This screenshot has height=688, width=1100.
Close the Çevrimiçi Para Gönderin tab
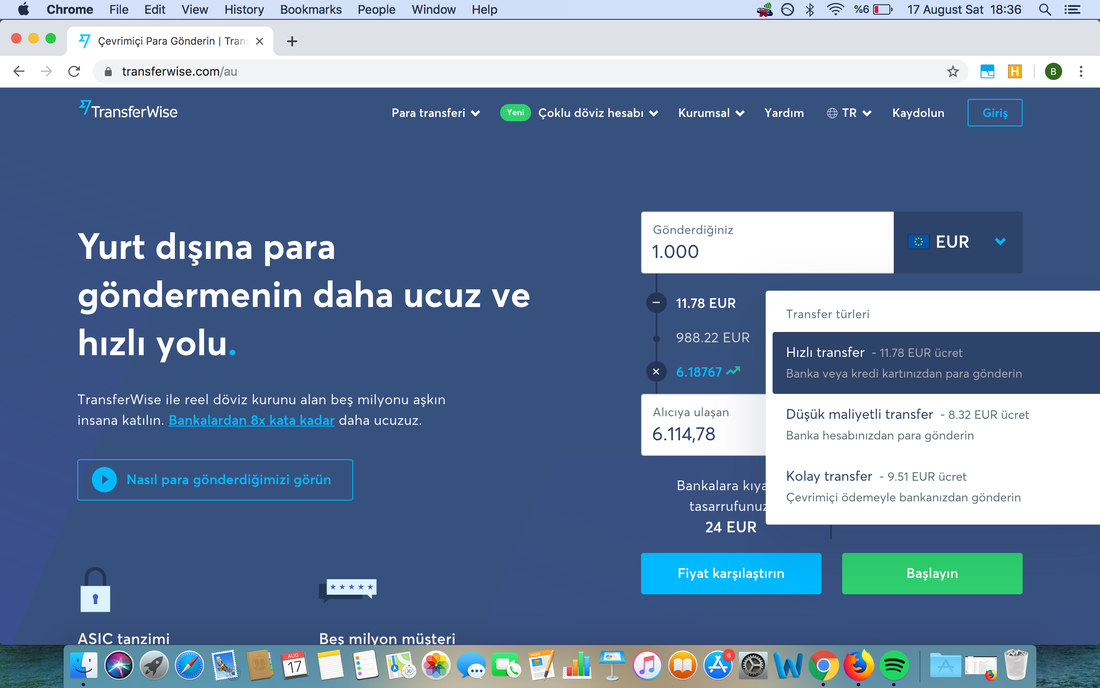(x=260, y=41)
